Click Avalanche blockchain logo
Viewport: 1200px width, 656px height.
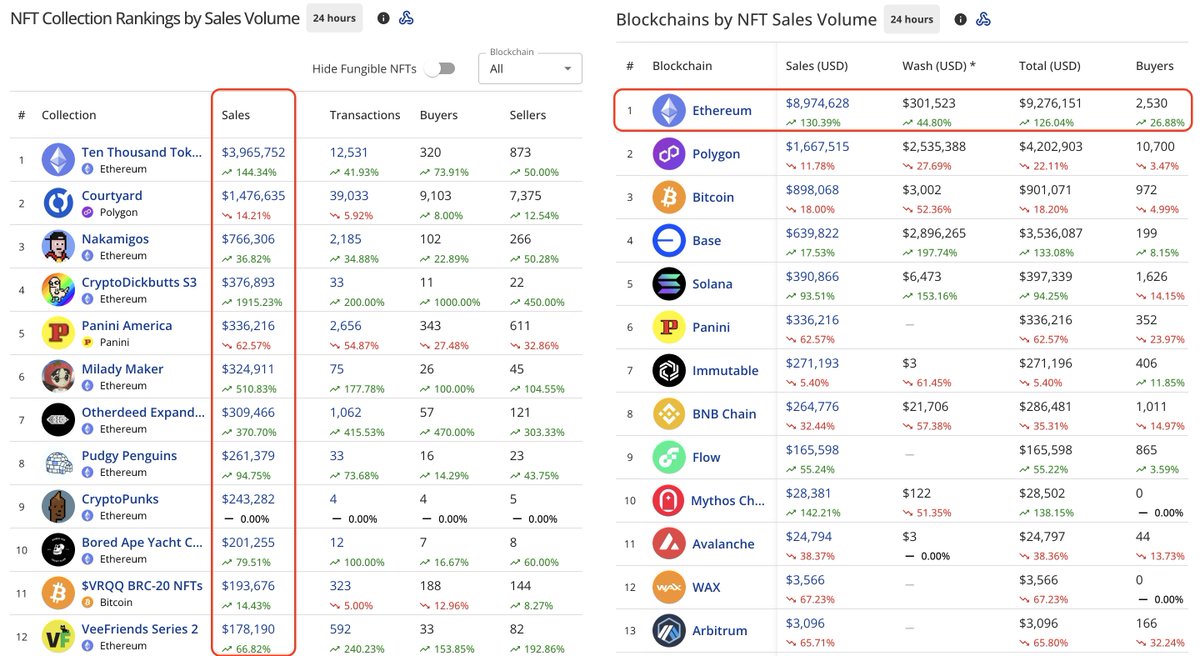point(669,544)
